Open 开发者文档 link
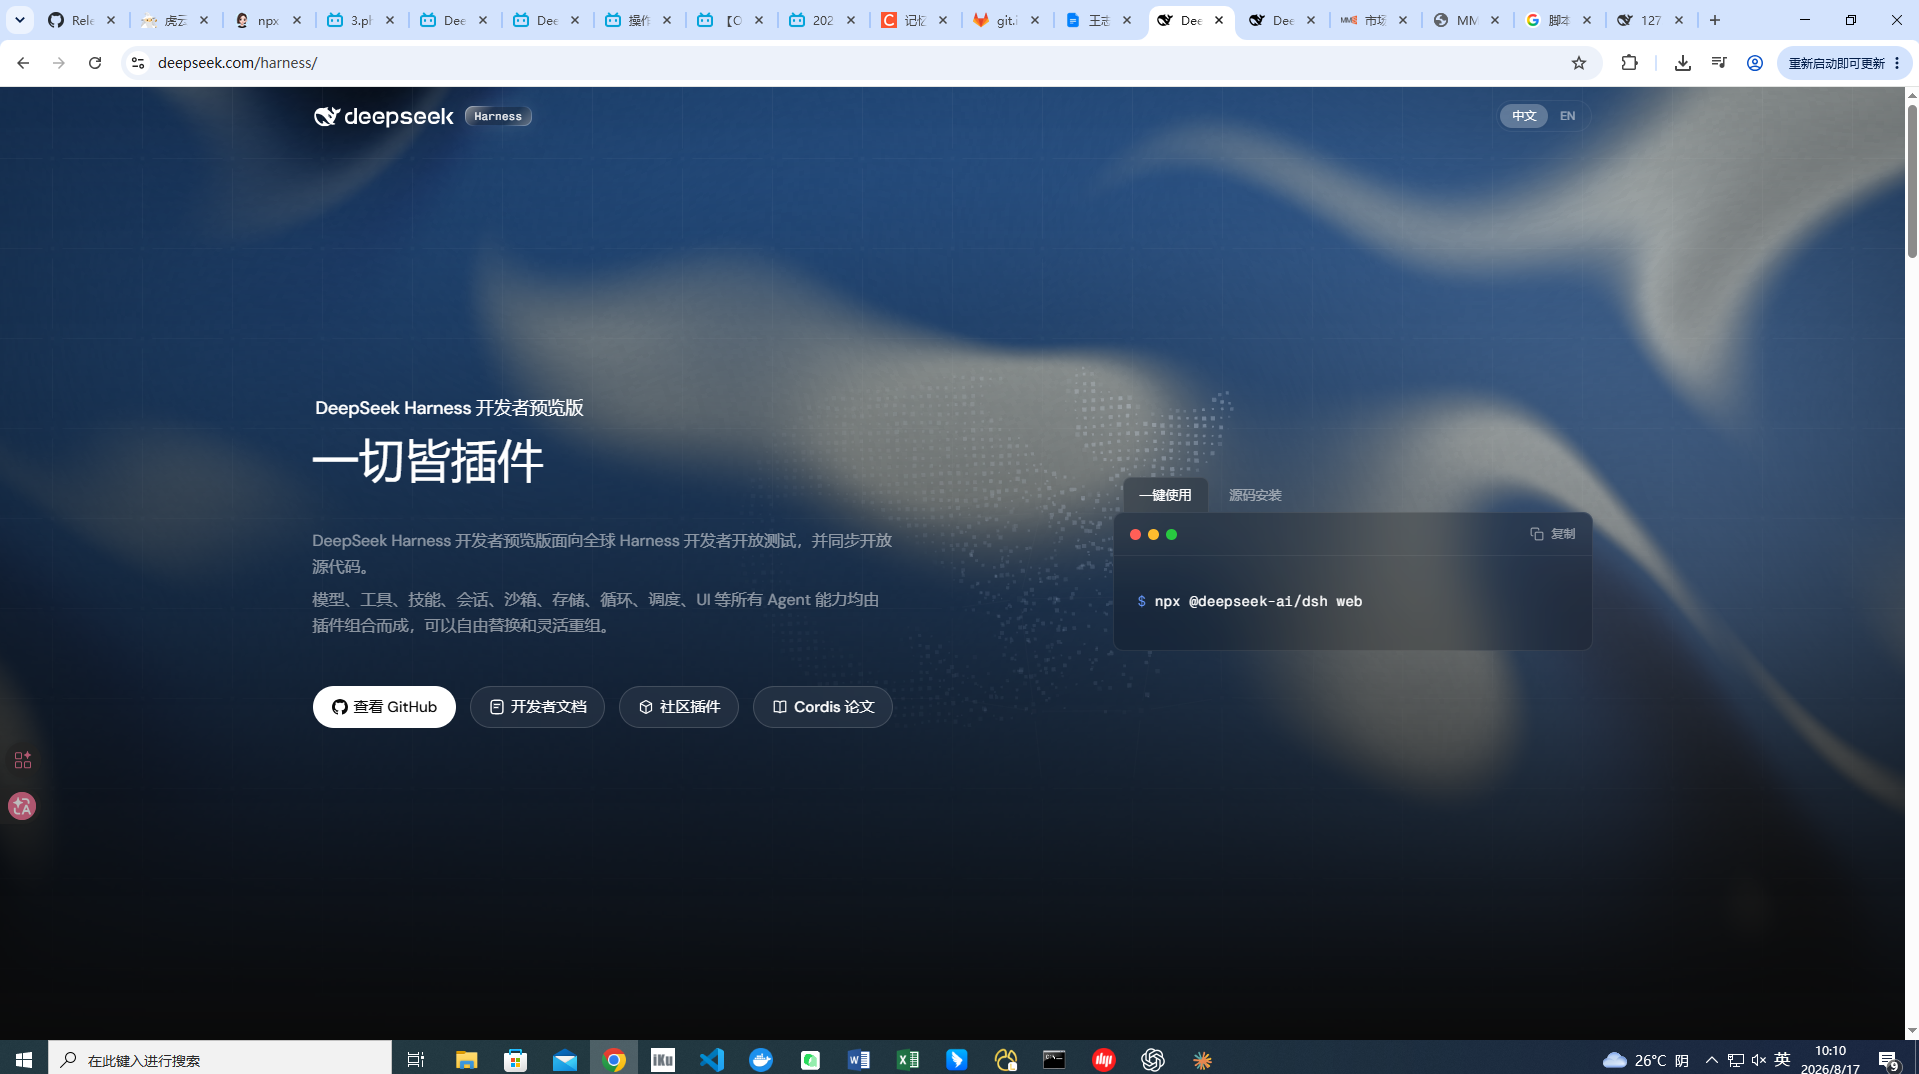The width and height of the screenshot is (1919, 1074). pos(537,707)
